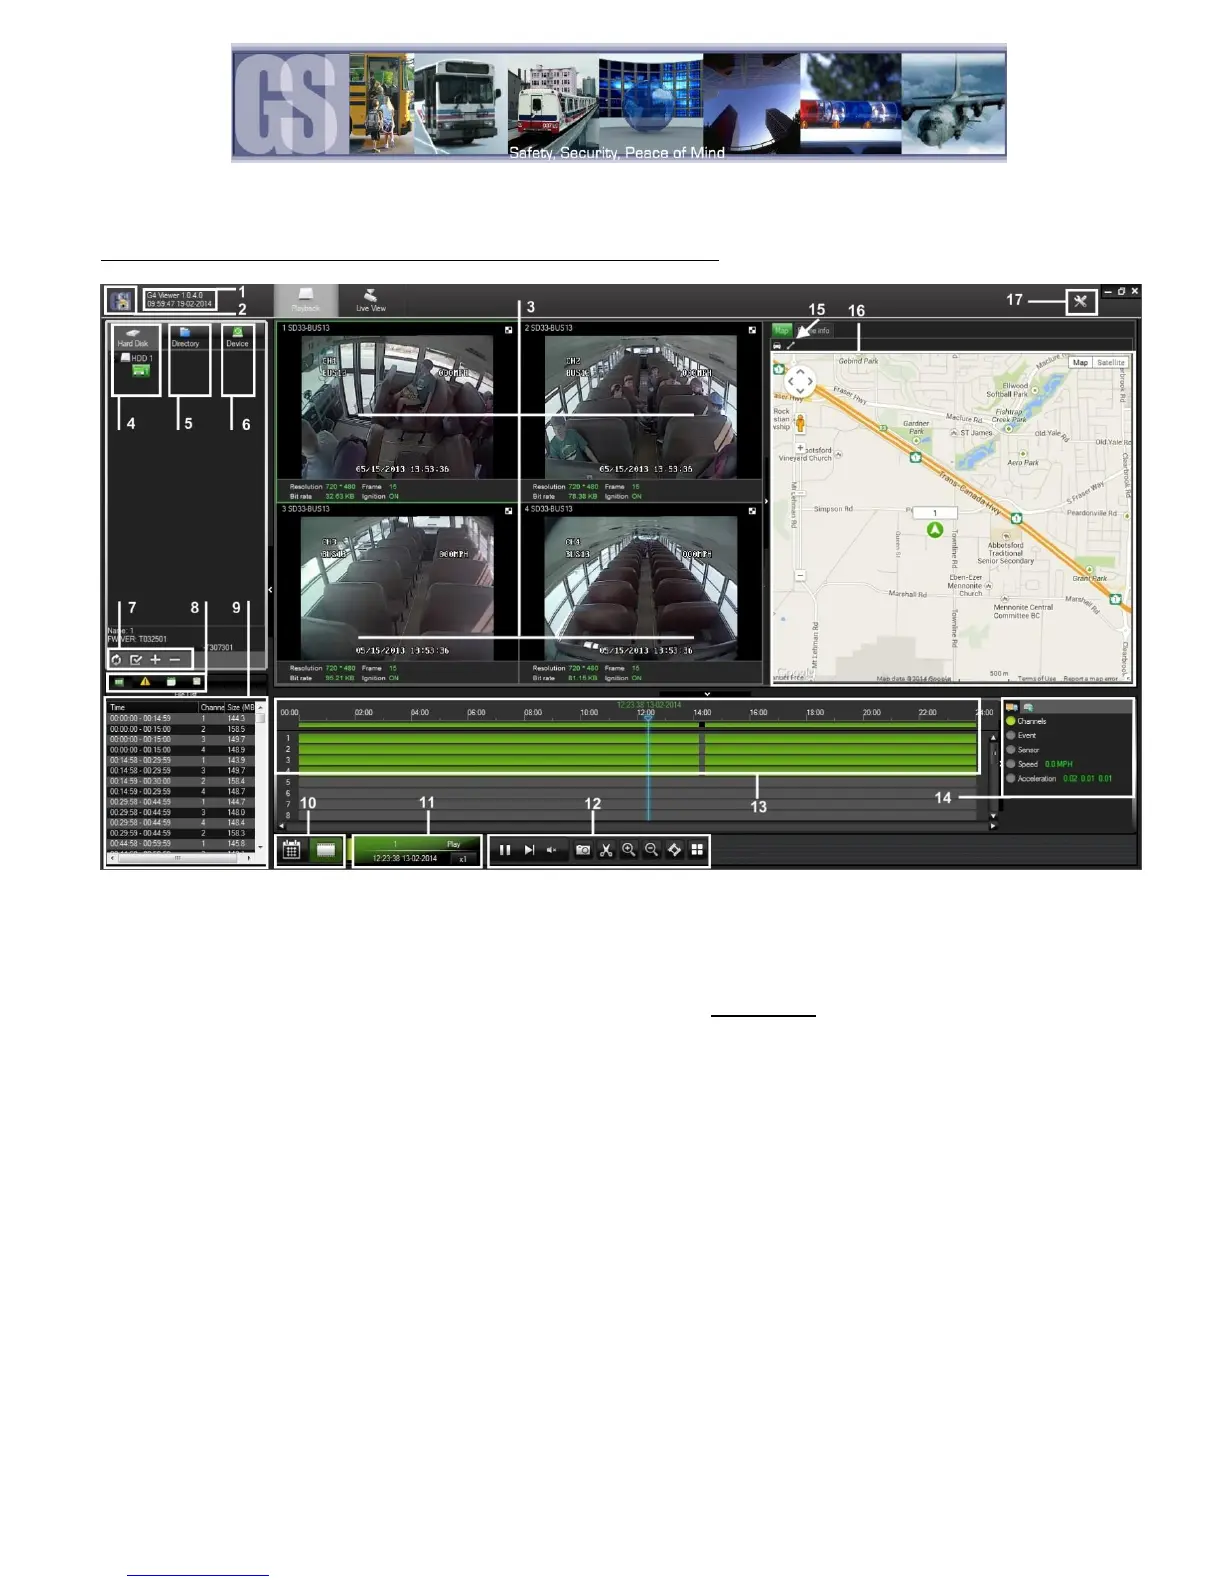This screenshot has width=1224, height=1584.
Task: Click the green vehicle location marker
Action: pyautogui.click(x=935, y=530)
